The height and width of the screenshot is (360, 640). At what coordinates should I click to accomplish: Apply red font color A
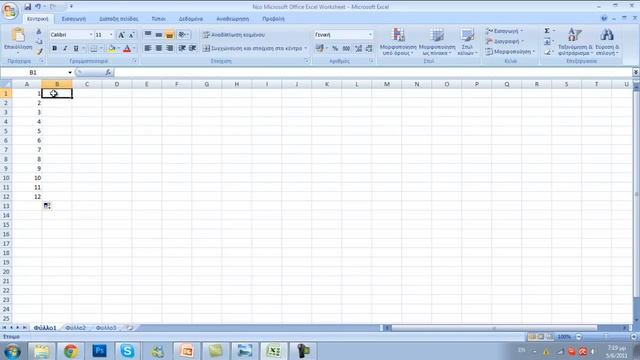click(x=127, y=49)
